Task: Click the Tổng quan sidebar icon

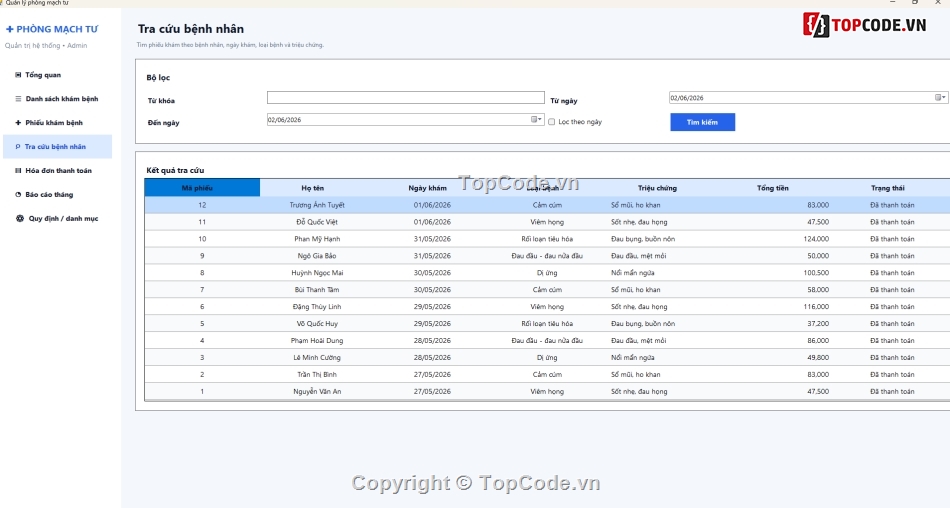Action: click(x=18, y=75)
